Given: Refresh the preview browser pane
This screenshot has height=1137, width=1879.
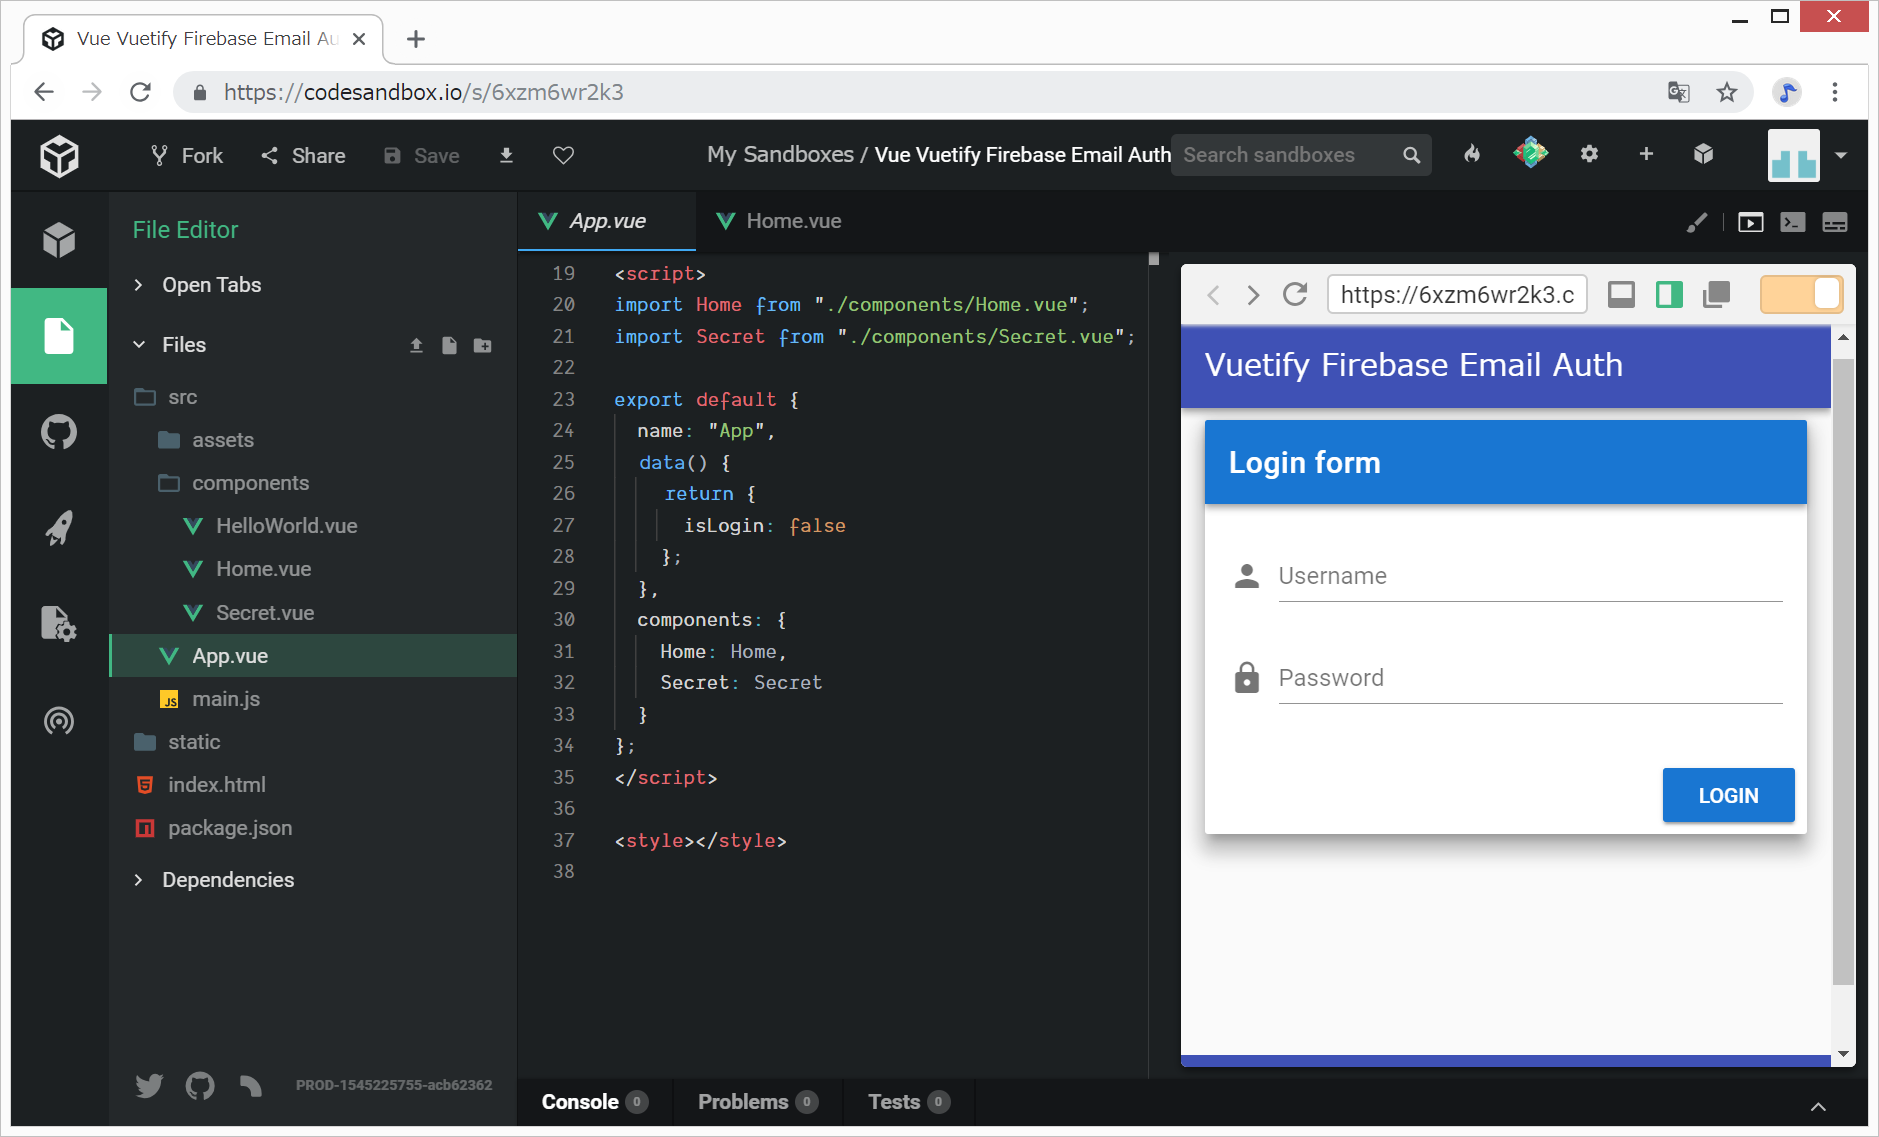Looking at the screenshot, I should (1295, 294).
